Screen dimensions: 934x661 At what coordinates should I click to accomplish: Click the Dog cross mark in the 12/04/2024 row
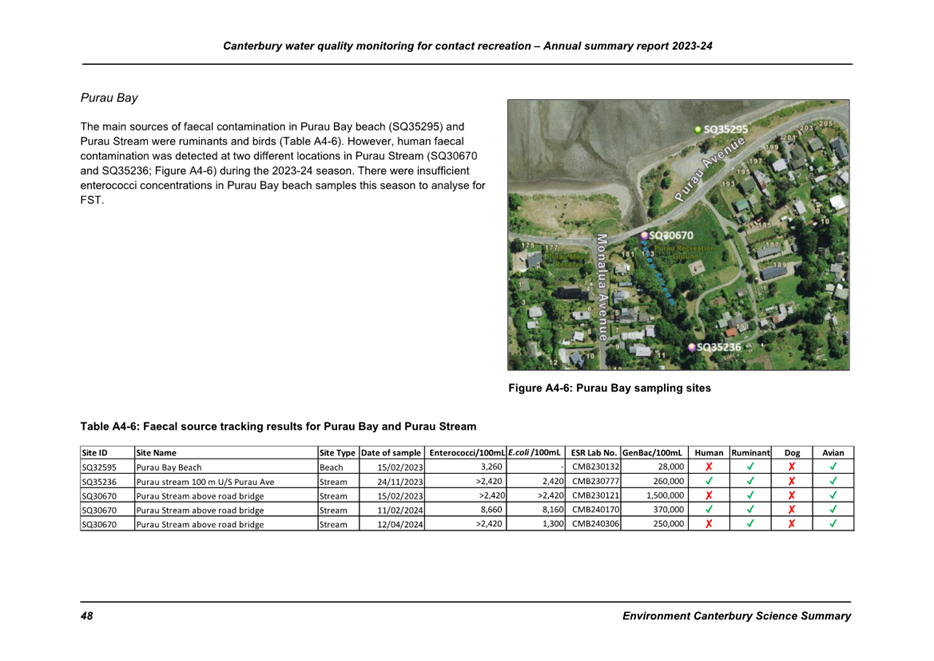tap(792, 524)
